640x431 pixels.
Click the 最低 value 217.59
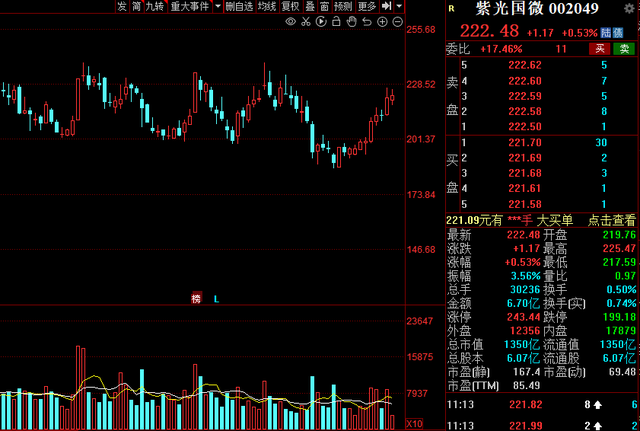tap(619, 262)
